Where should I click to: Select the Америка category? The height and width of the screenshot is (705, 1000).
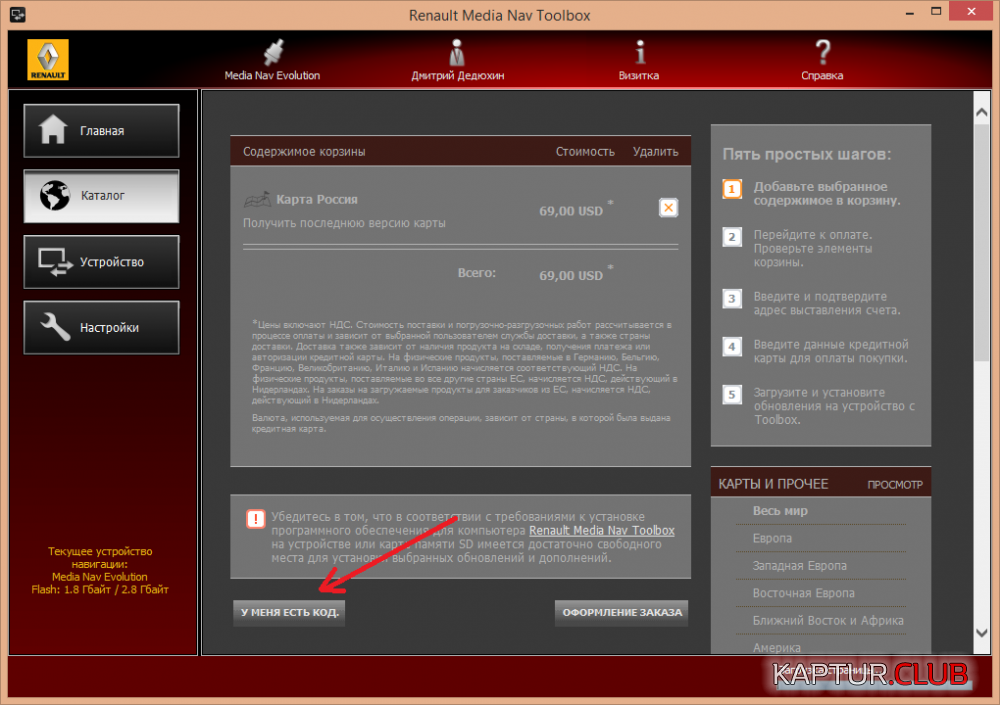[x=777, y=648]
